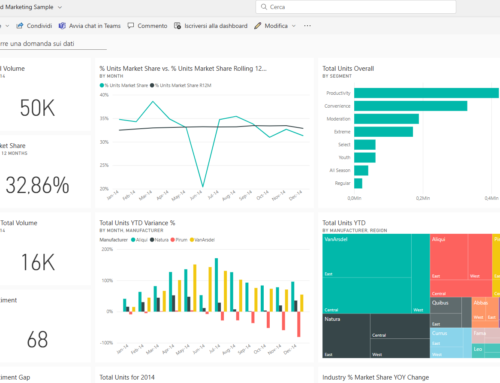Select the VanArsdel legend marker

coord(192,240)
